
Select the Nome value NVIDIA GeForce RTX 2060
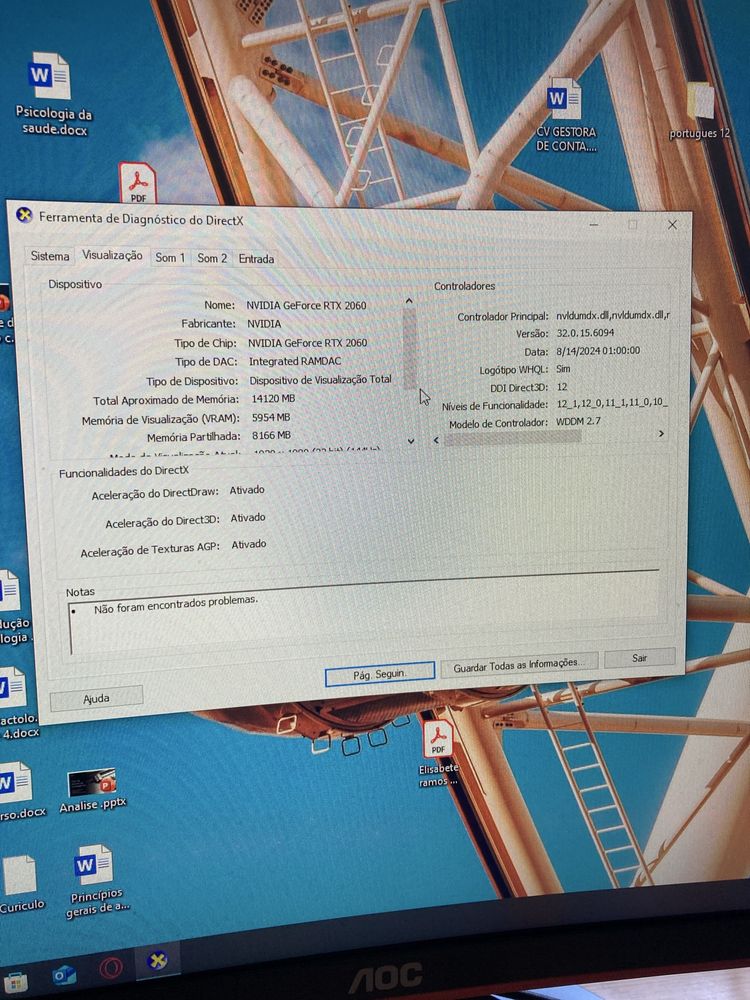pyautogui.click(x=306, y=305)
